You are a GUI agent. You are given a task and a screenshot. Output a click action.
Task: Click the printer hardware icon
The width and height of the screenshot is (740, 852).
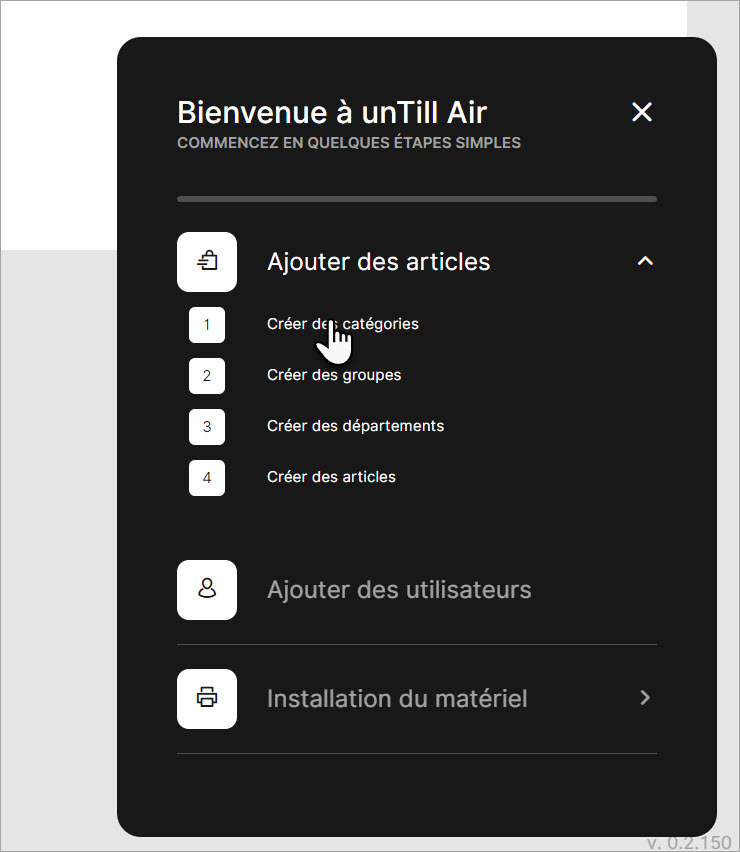point(207,698)
